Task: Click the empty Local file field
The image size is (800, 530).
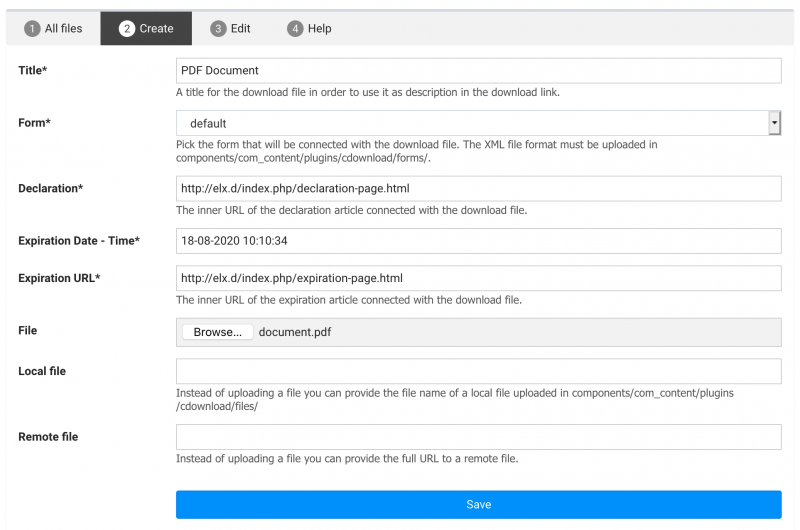Action: point(479,371)
